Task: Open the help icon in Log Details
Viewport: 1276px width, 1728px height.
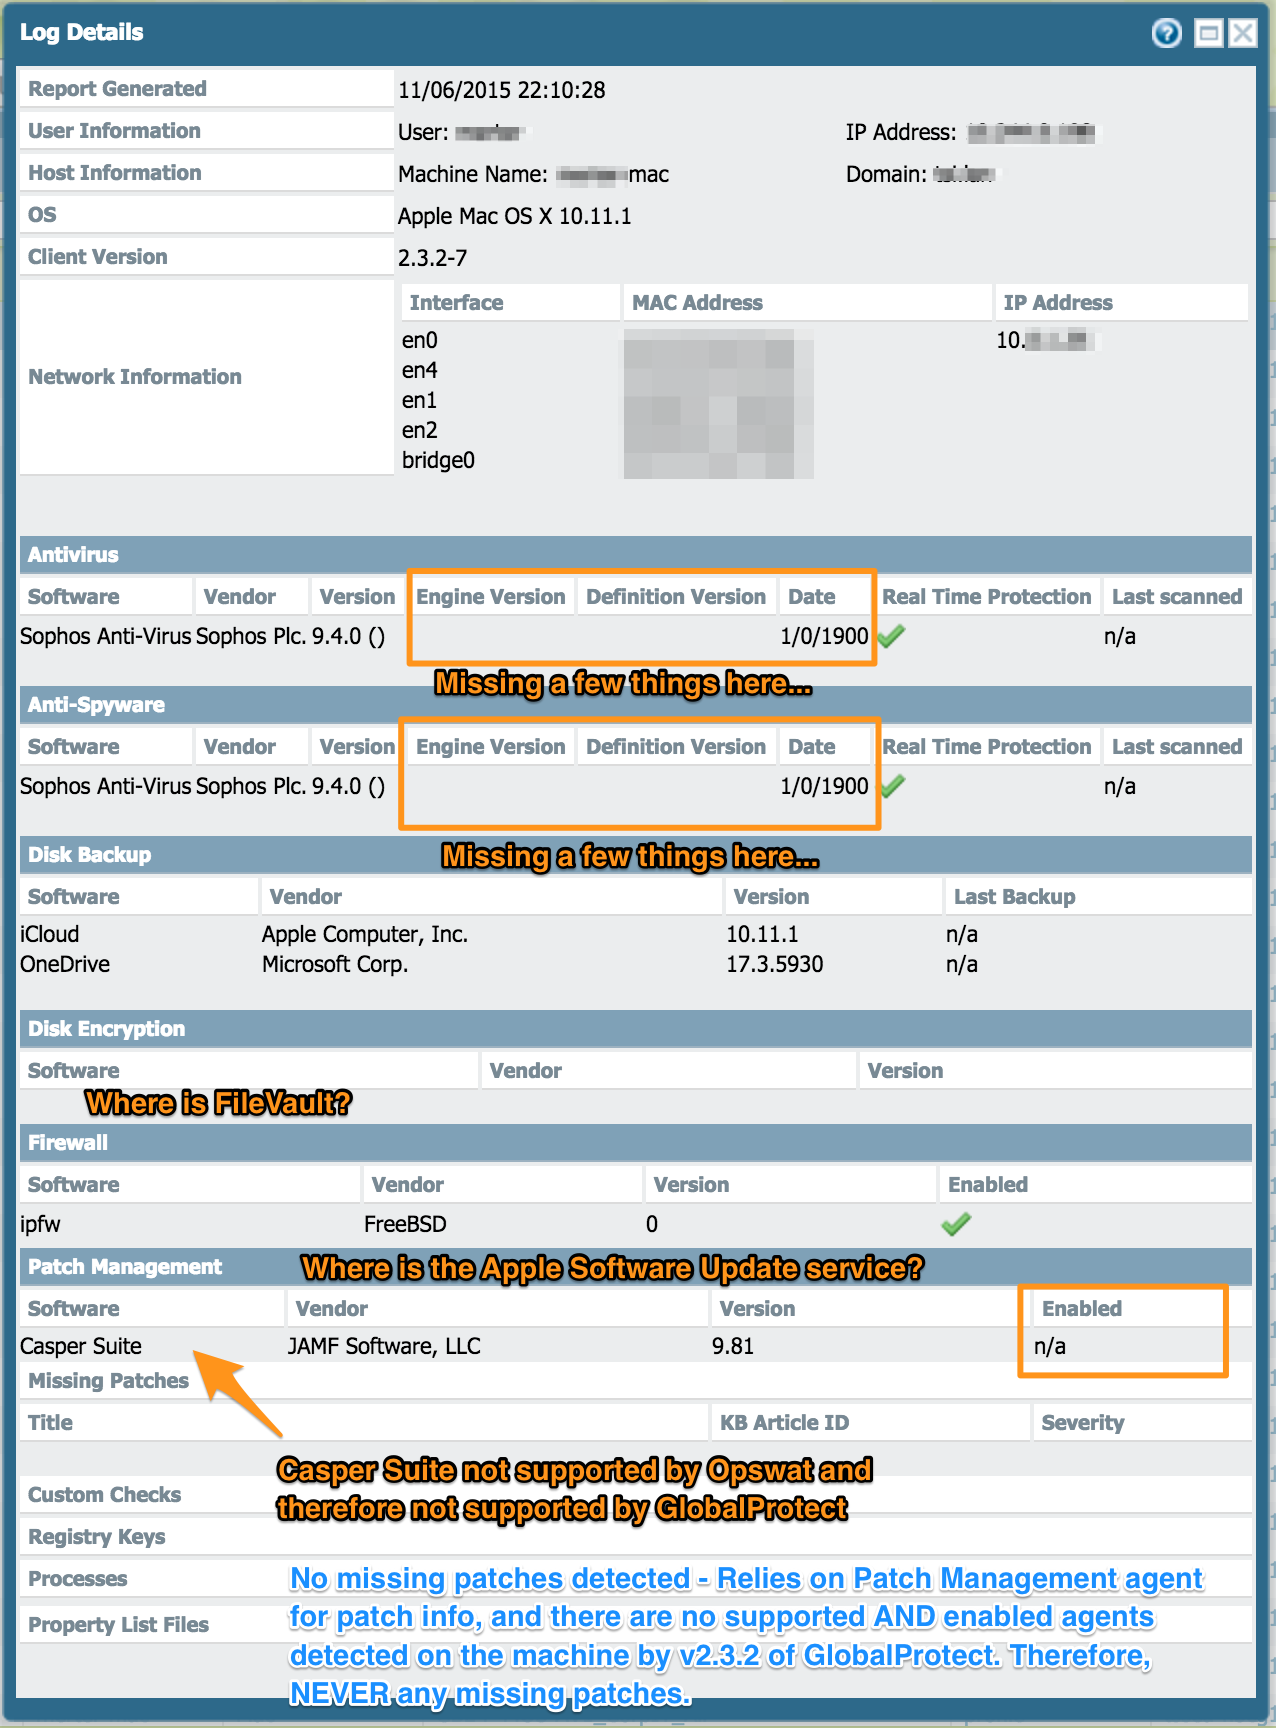Action: click(1166, 33)
